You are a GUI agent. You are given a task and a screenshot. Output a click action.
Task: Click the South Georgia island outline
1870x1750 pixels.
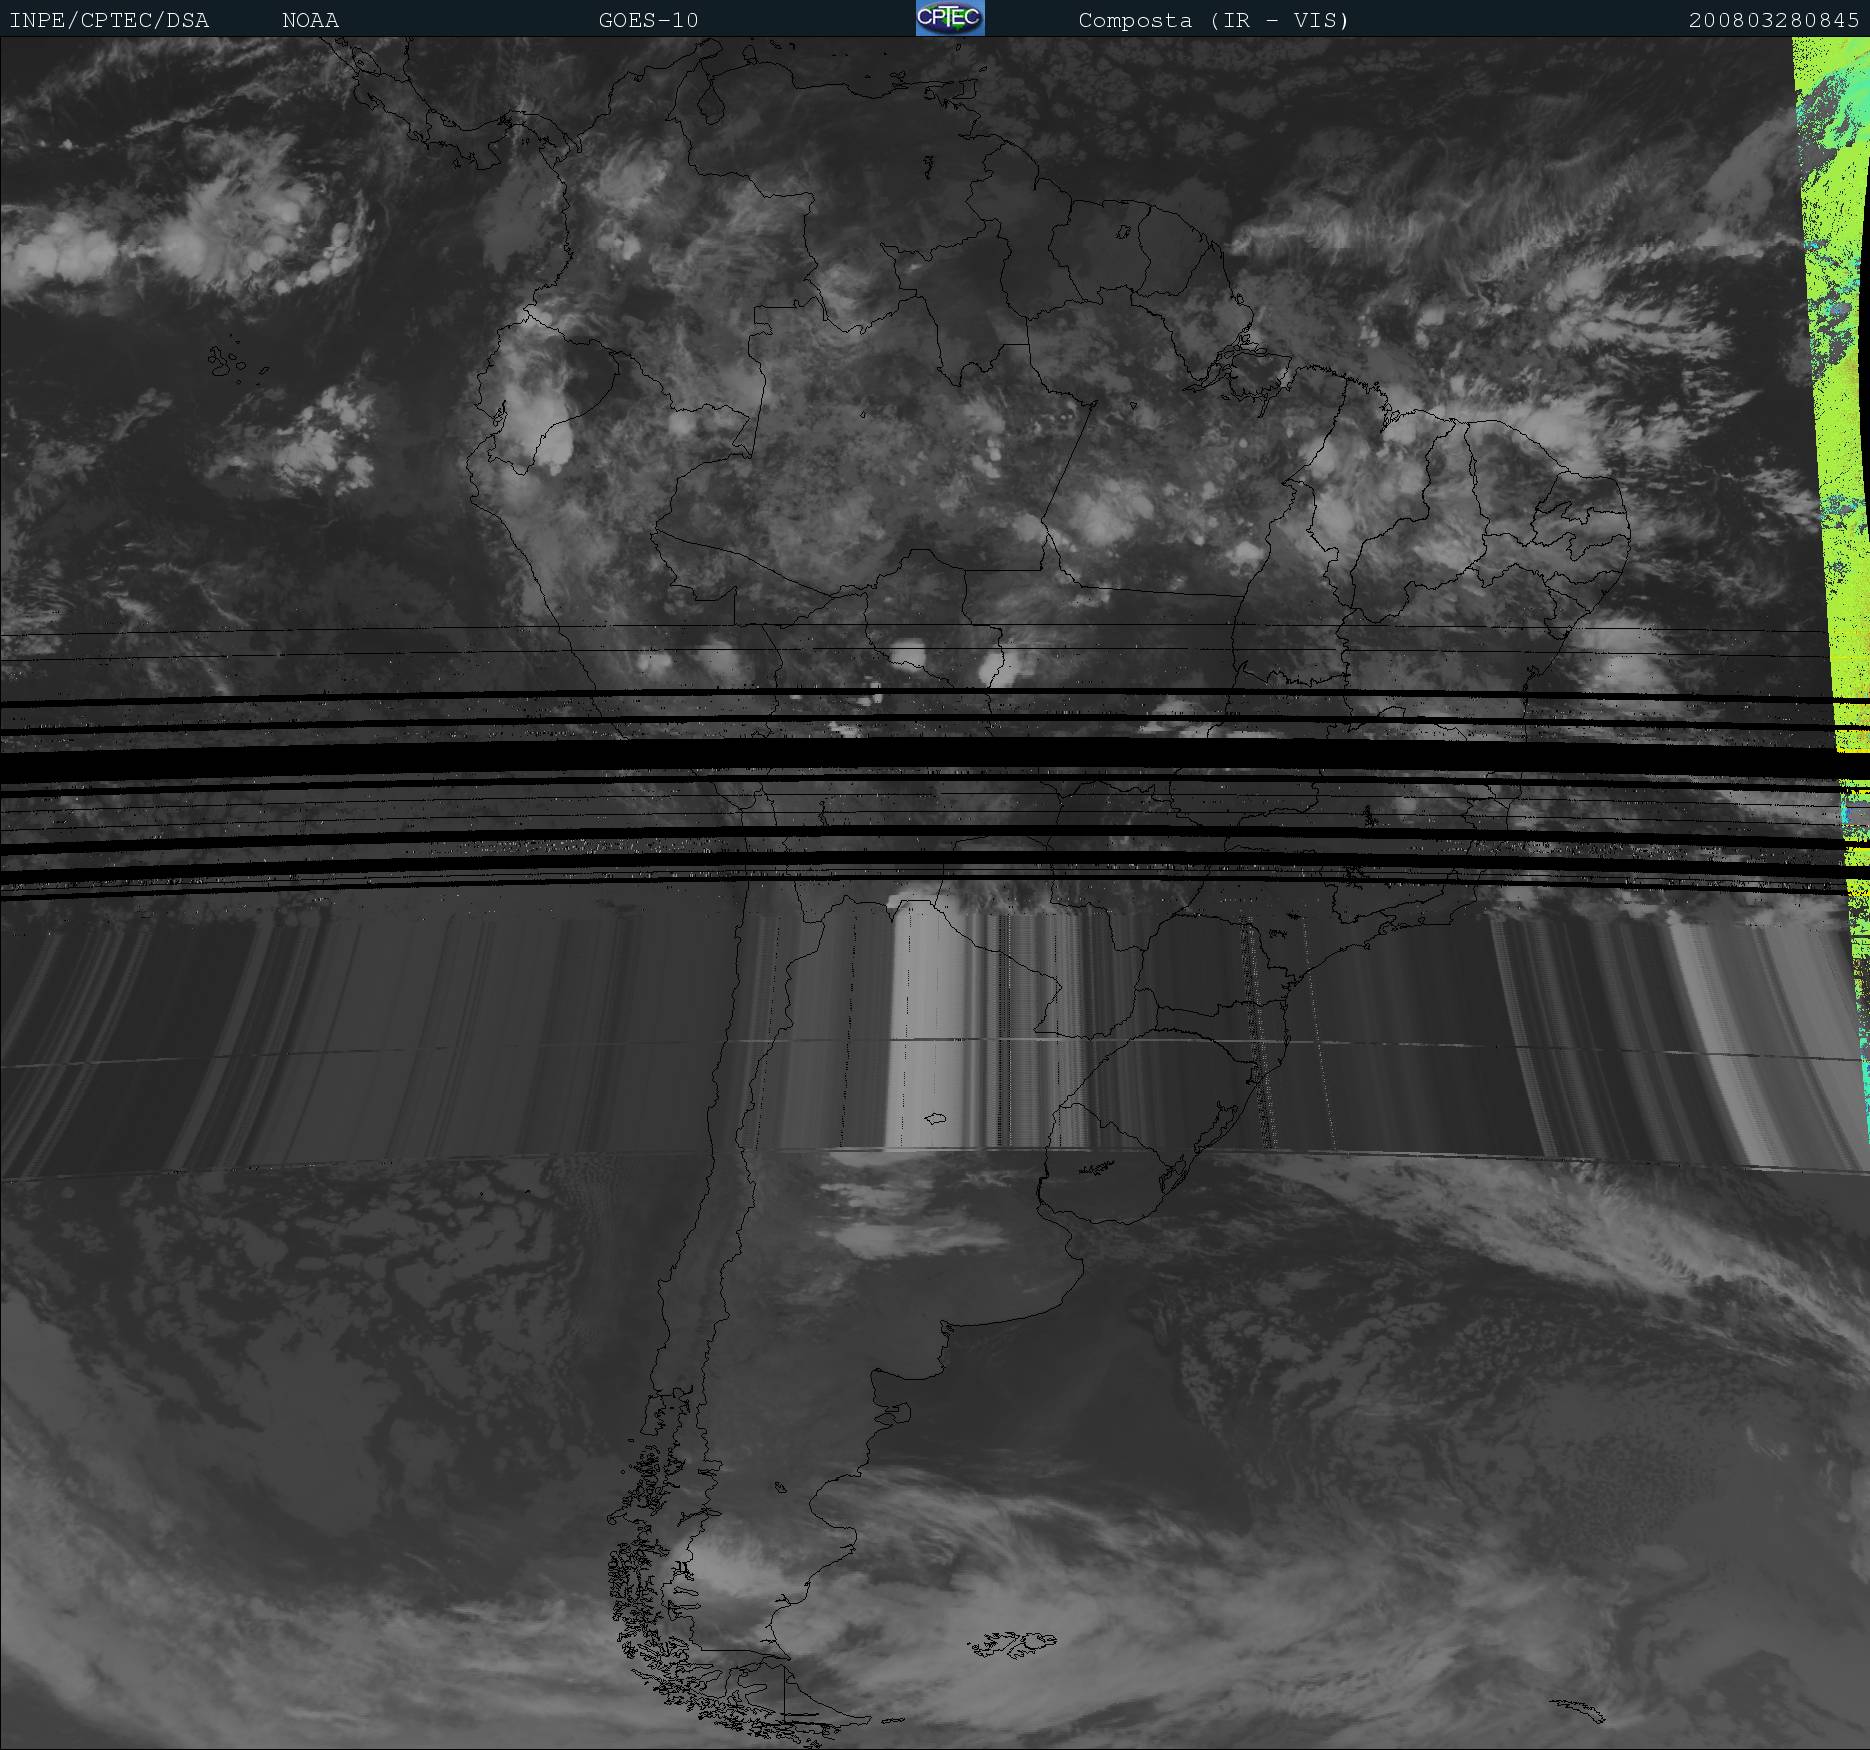[x=1578, y=1711]
